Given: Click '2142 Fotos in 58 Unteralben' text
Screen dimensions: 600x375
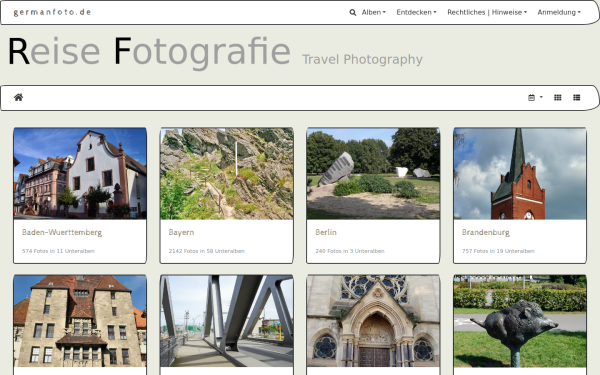Looking at the screenshot, I should 207,251.
